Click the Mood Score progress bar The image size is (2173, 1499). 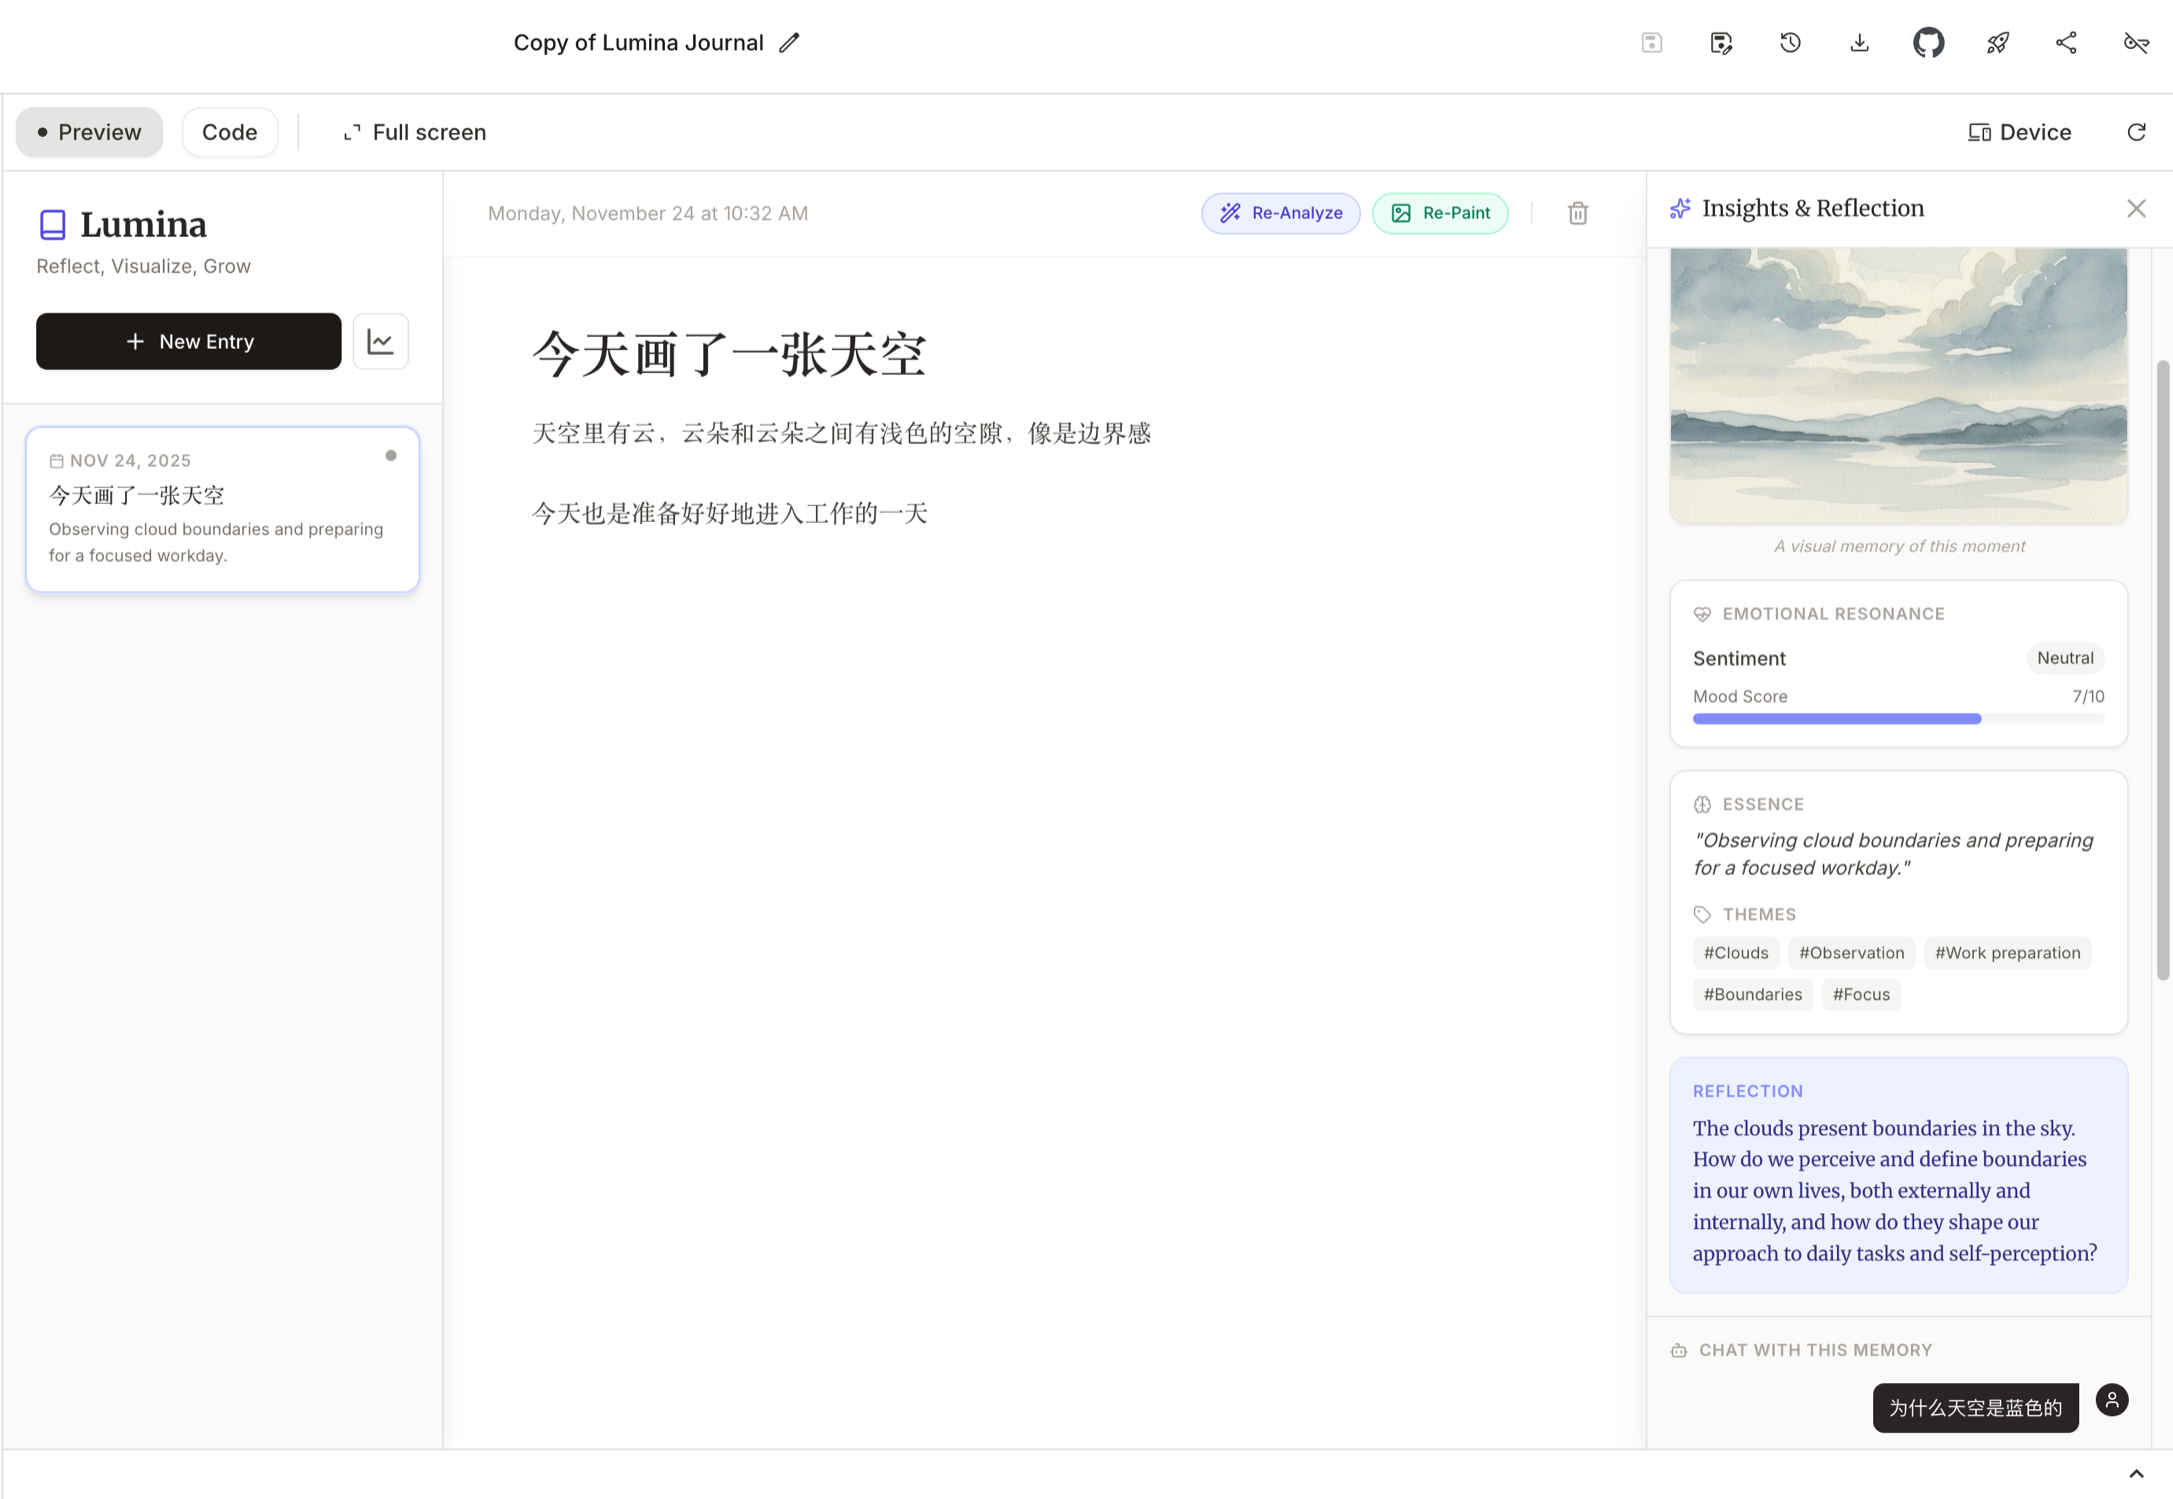click(1897, 719)
